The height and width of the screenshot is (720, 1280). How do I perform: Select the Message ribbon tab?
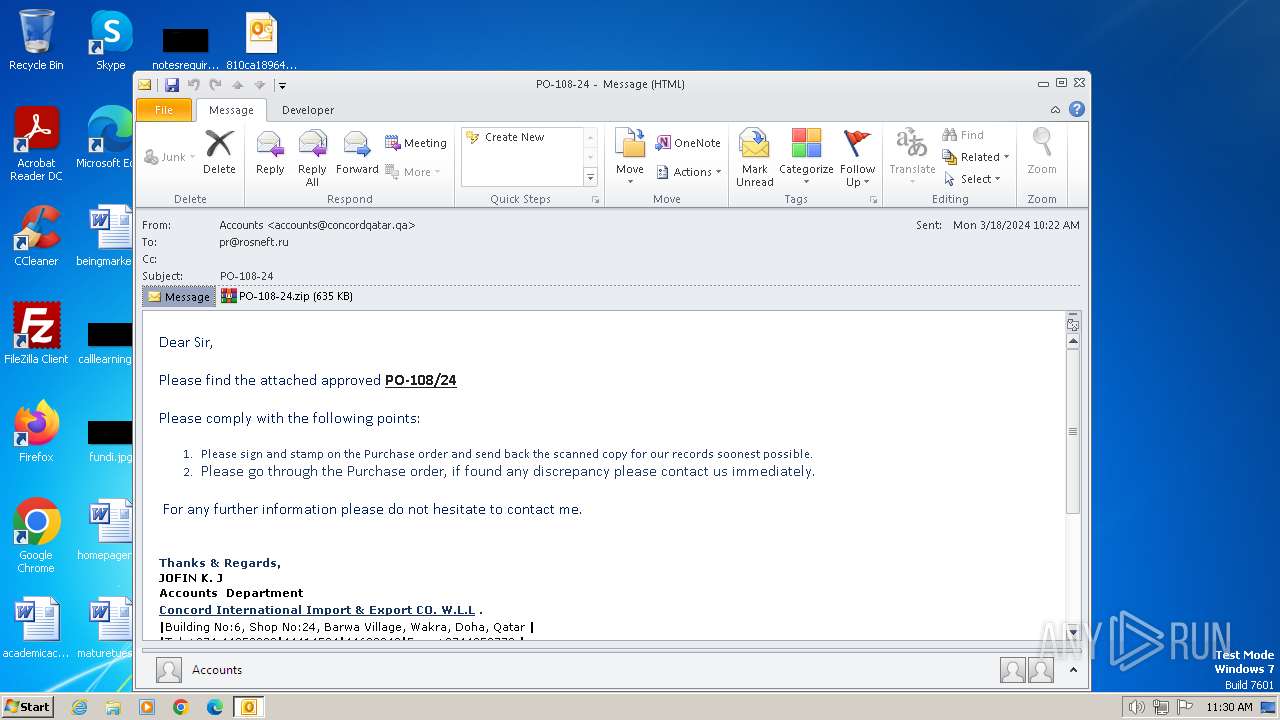tap(231, 110)
